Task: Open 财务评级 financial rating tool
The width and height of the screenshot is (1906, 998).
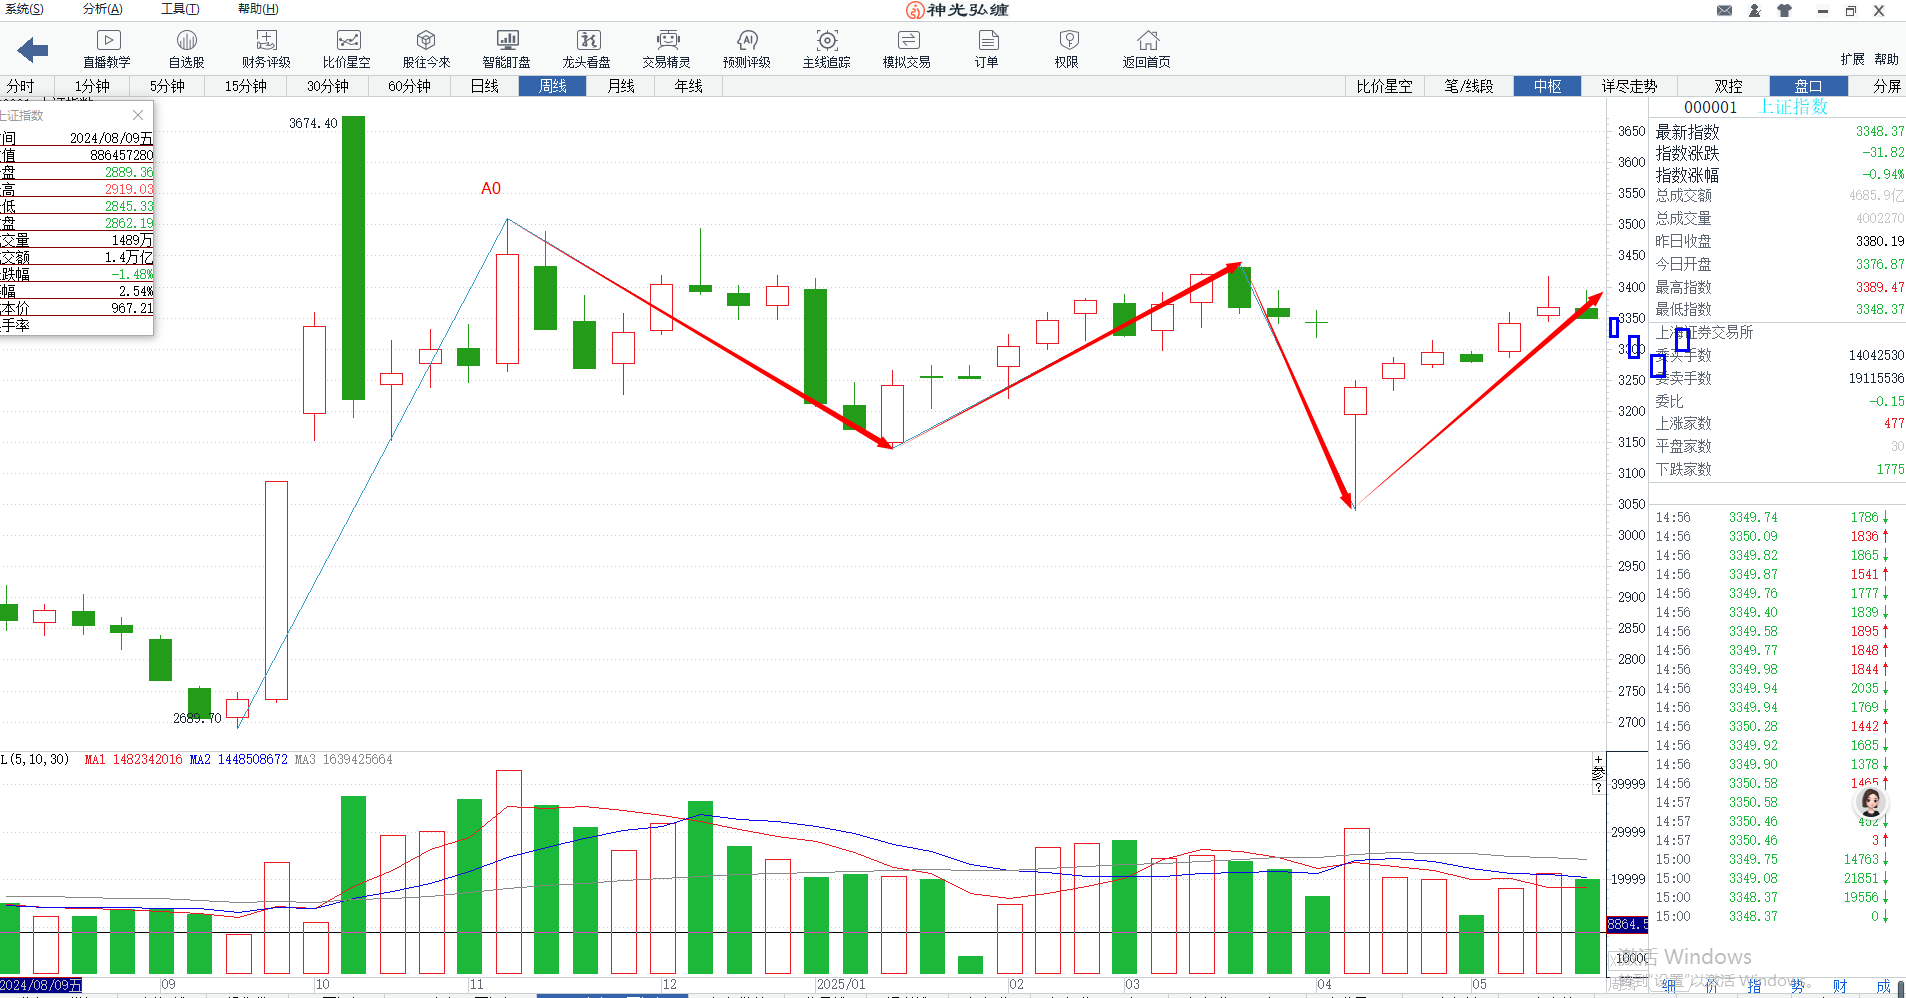Action: click(266, 48)
